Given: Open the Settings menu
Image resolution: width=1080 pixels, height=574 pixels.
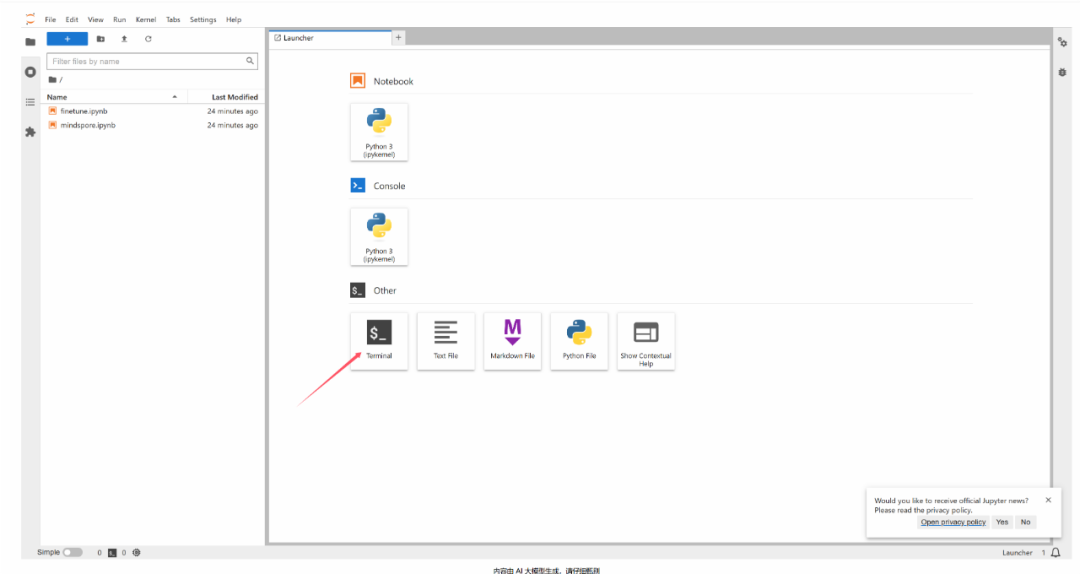Looking at the screenshot, I should click(x=202, y=20).
